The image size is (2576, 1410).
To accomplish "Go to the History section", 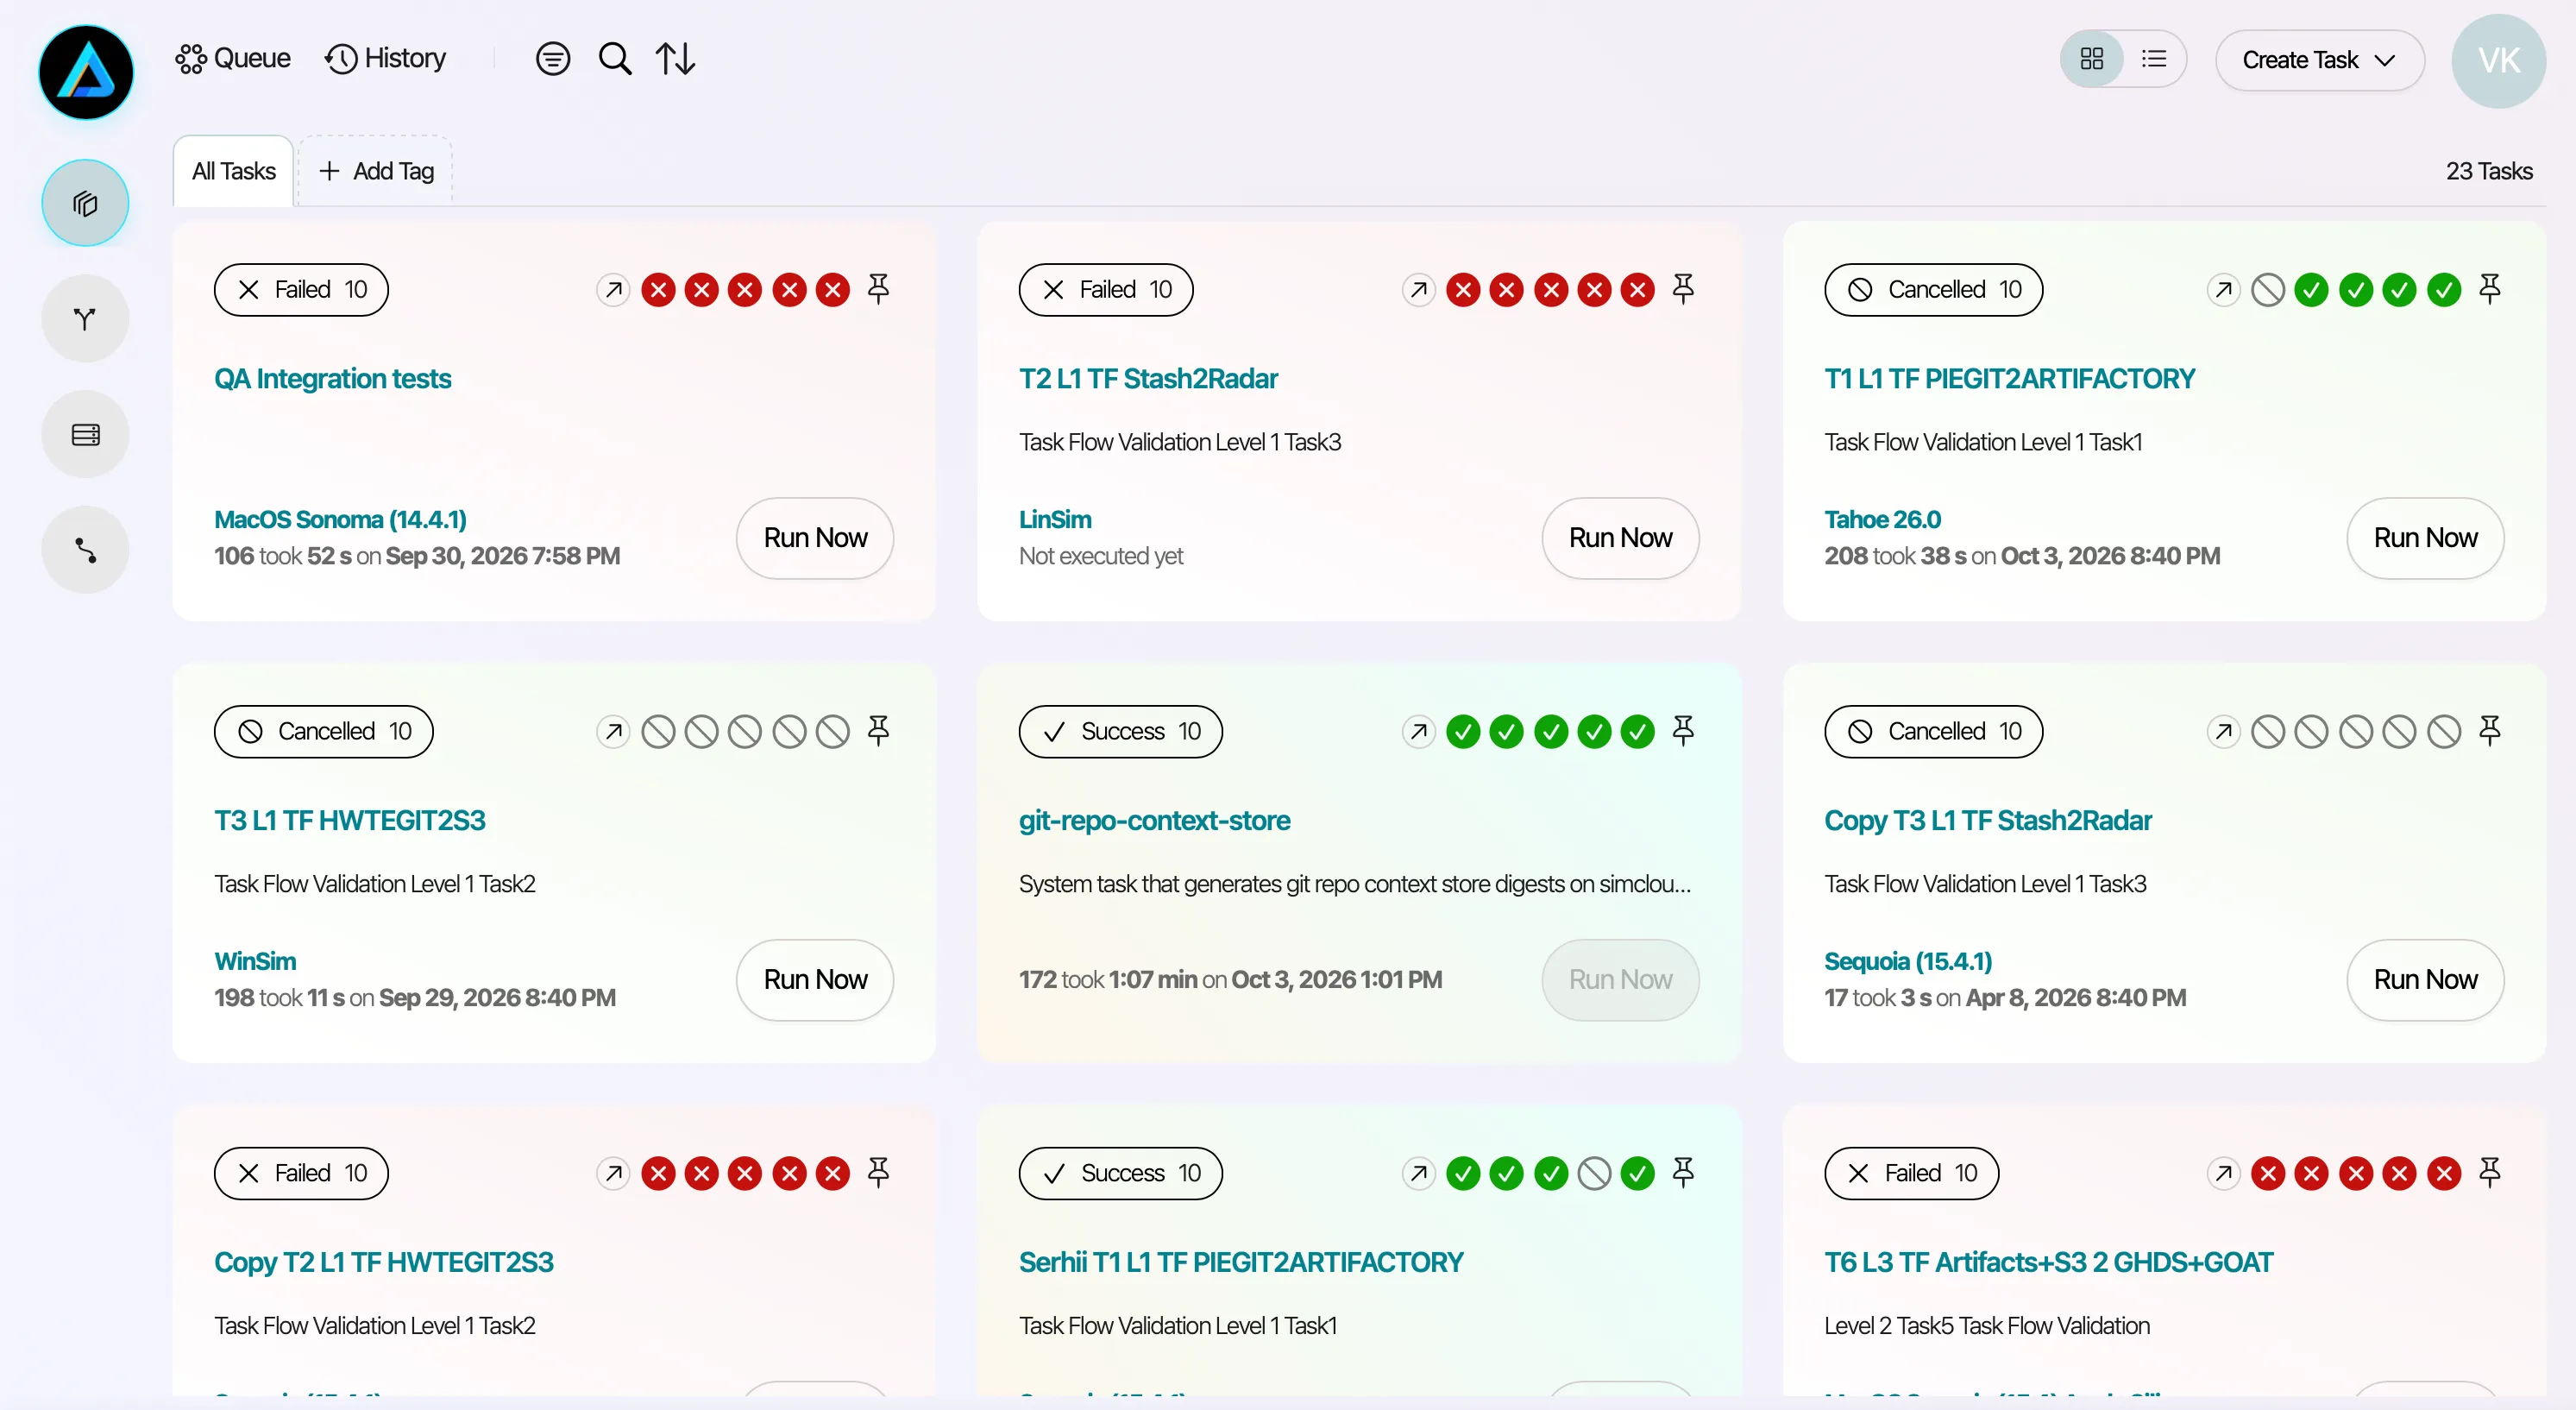I will pyautogui.click(x=386, y=59).
